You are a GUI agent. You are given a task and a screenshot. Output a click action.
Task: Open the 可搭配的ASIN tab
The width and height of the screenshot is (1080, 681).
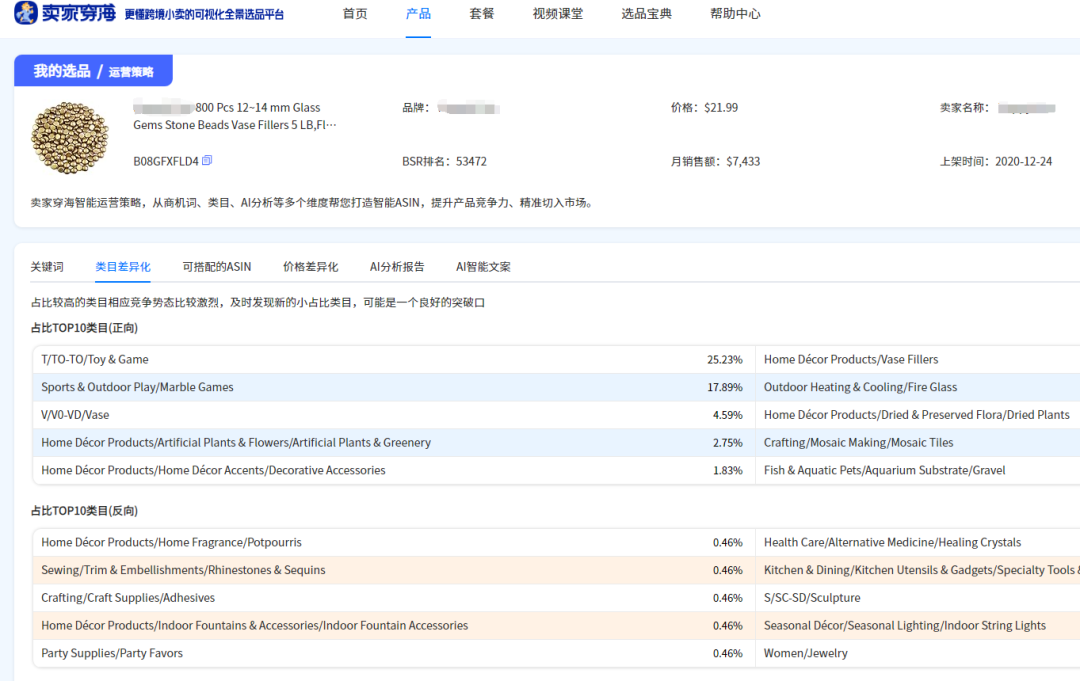point(217,267)
